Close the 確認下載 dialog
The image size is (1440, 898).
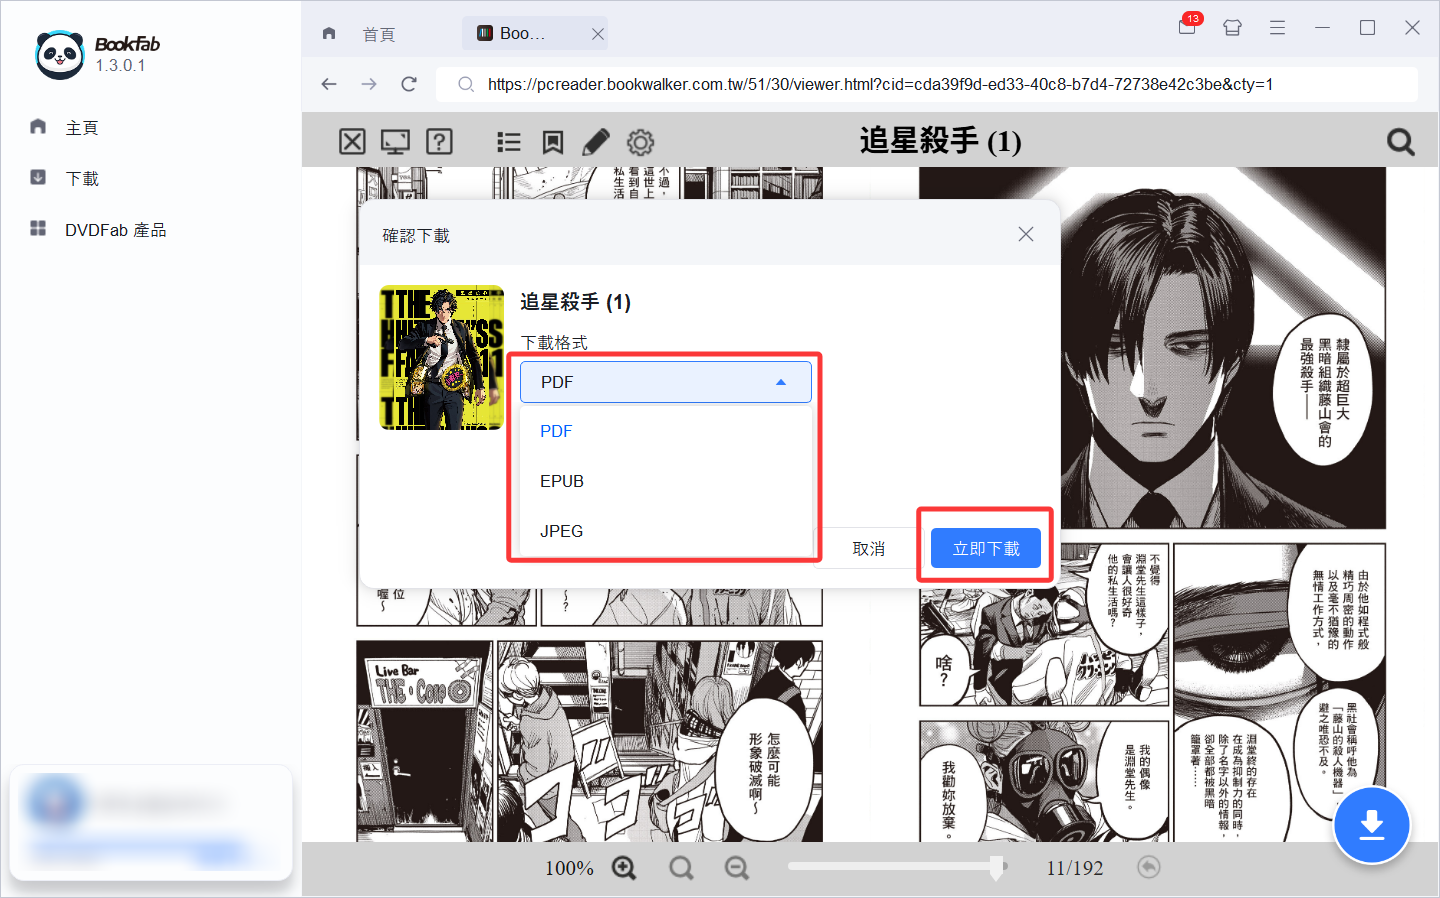(1026, 234)
